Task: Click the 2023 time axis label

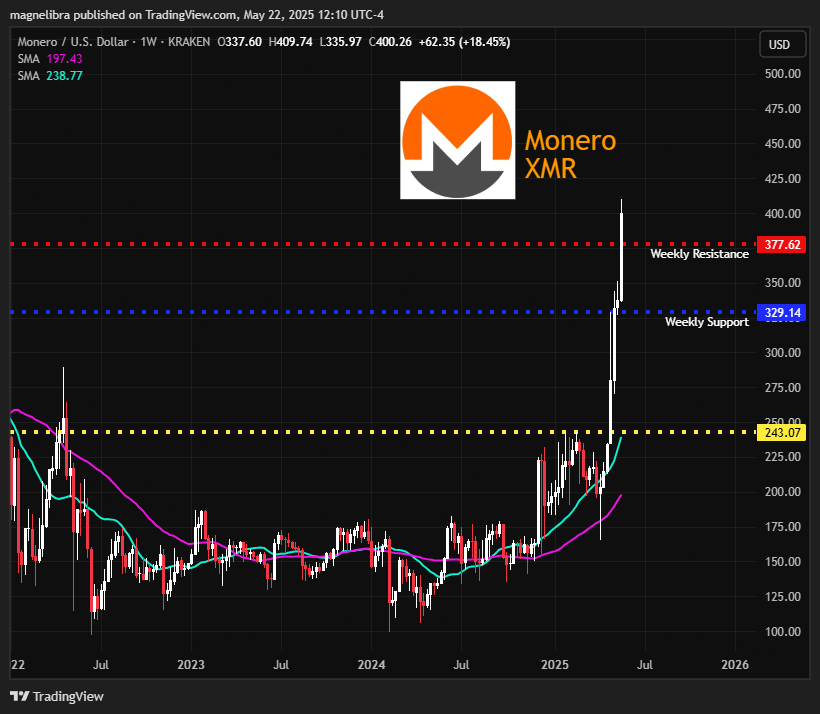Action: tap(191, 665)
